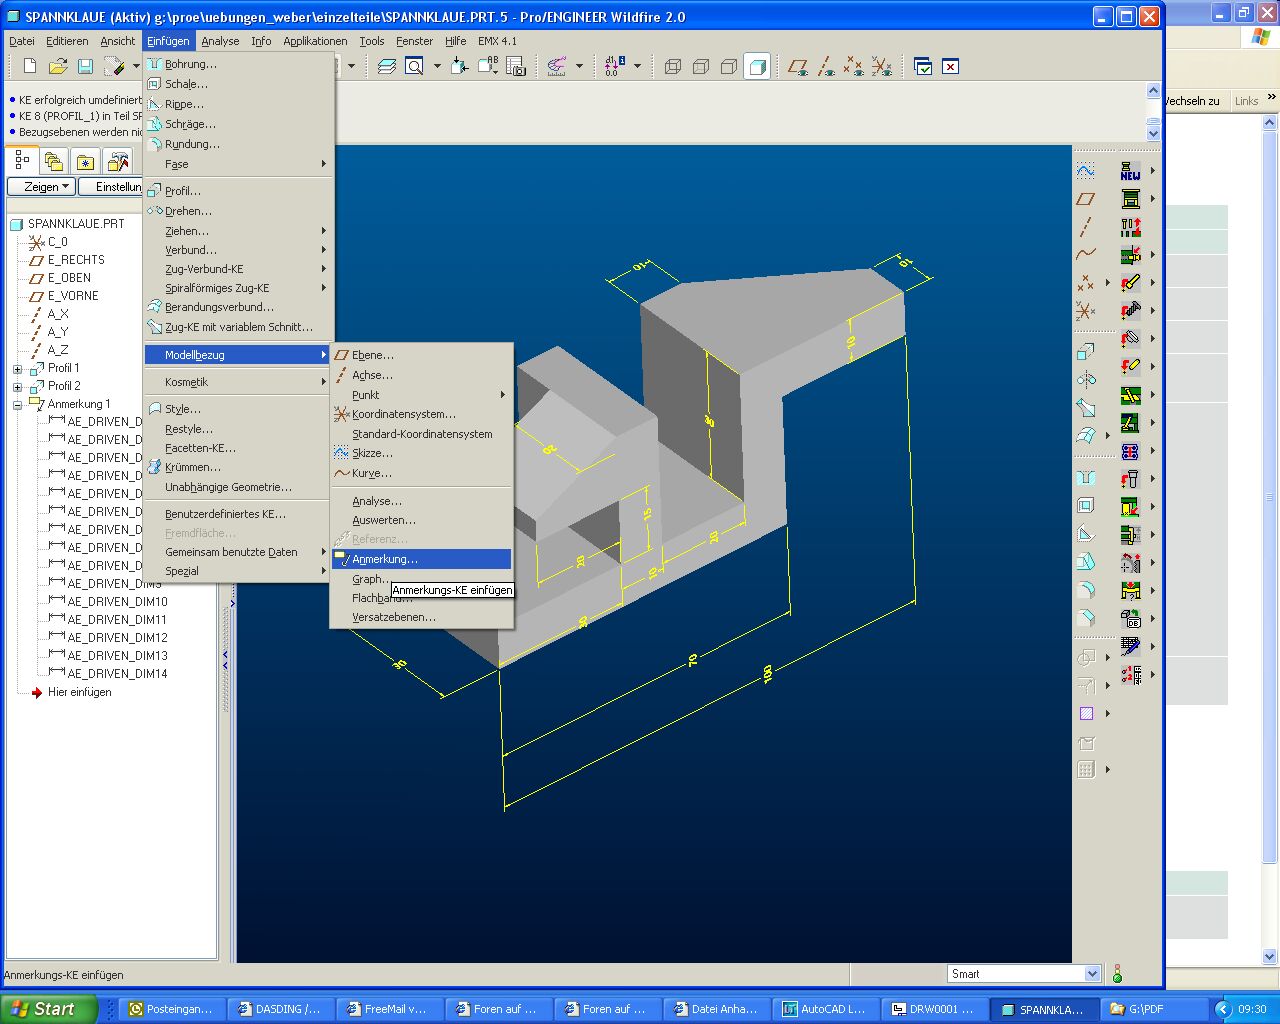Choose Bohrung... from the Einfügen menu
The width and height of the screenshot is (1280, 1024).
click(238, 64)
